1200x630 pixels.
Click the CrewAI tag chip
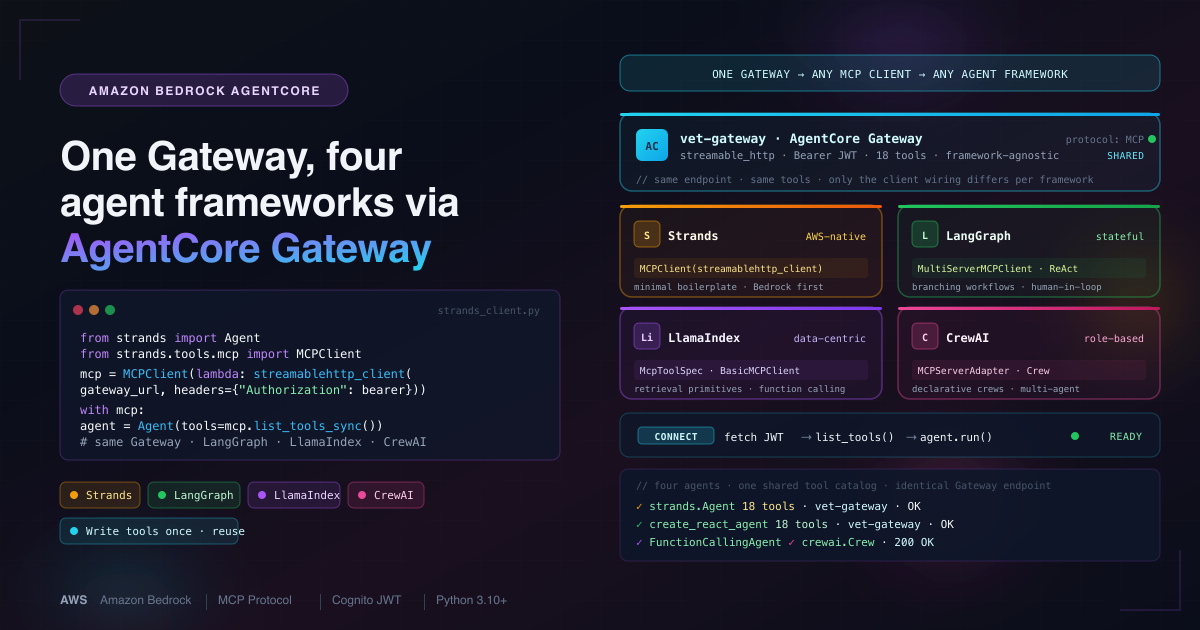(x=387, y=495)
